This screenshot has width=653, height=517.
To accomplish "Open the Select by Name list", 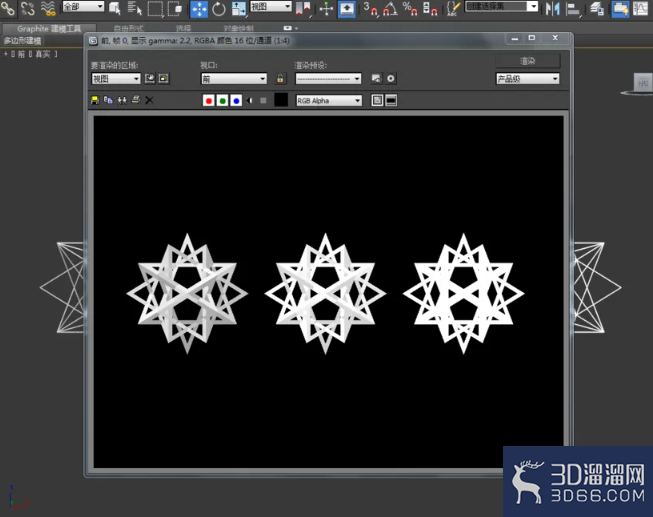I will (x=134, y=8).
